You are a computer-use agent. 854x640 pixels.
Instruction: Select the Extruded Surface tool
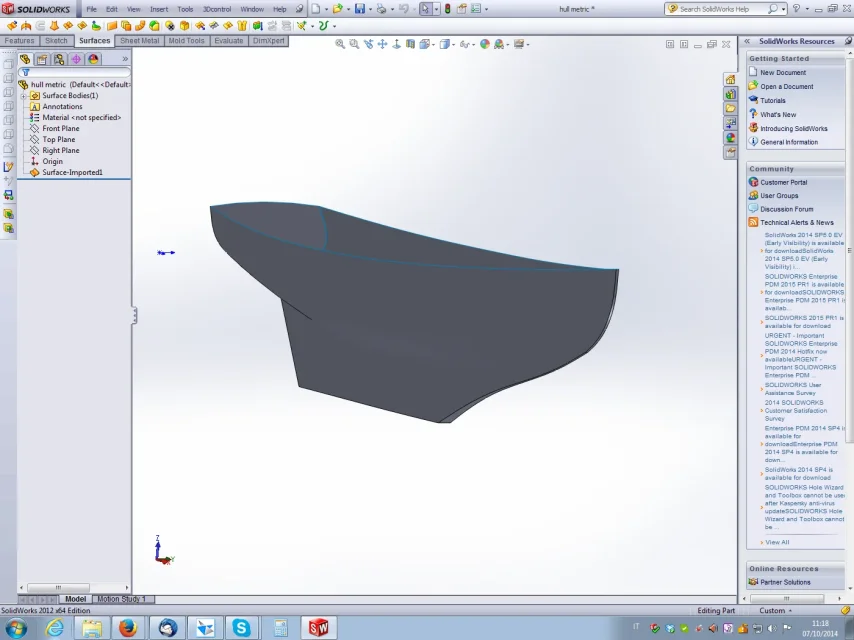tap(12, 26)
